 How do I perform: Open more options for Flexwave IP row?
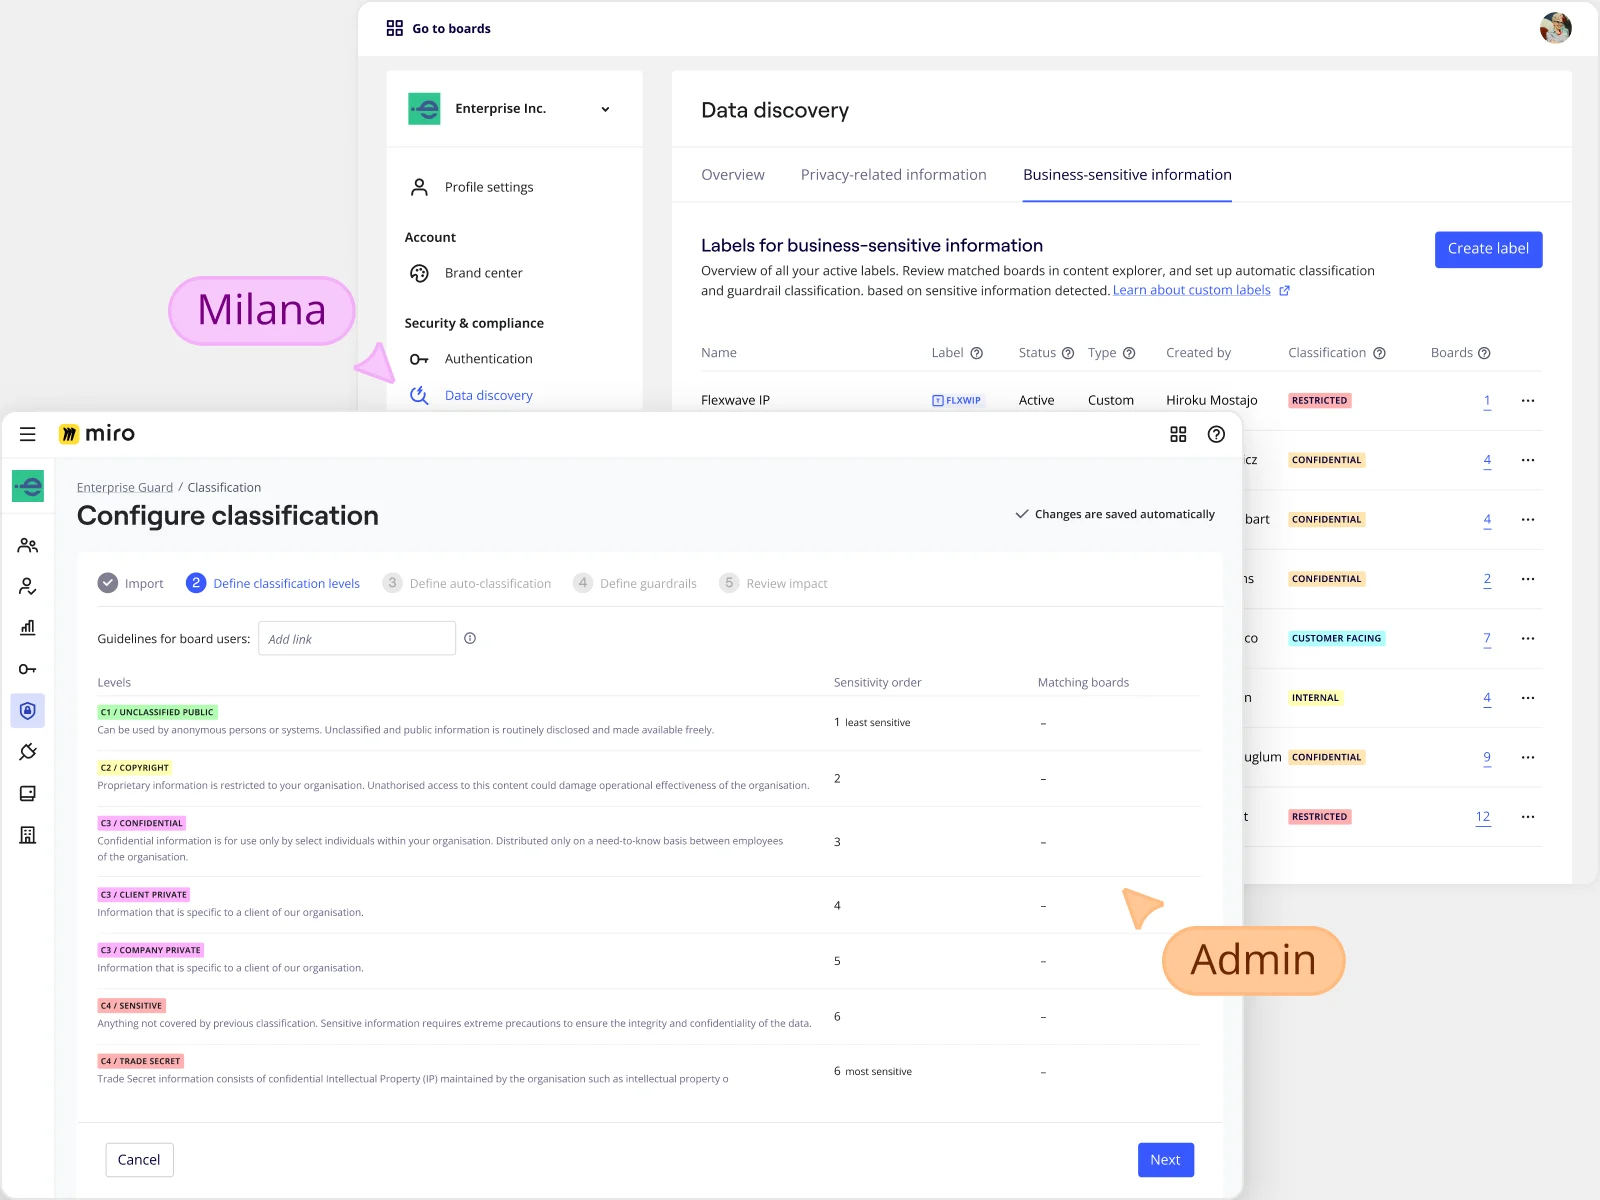click(x=1527, y=400)
